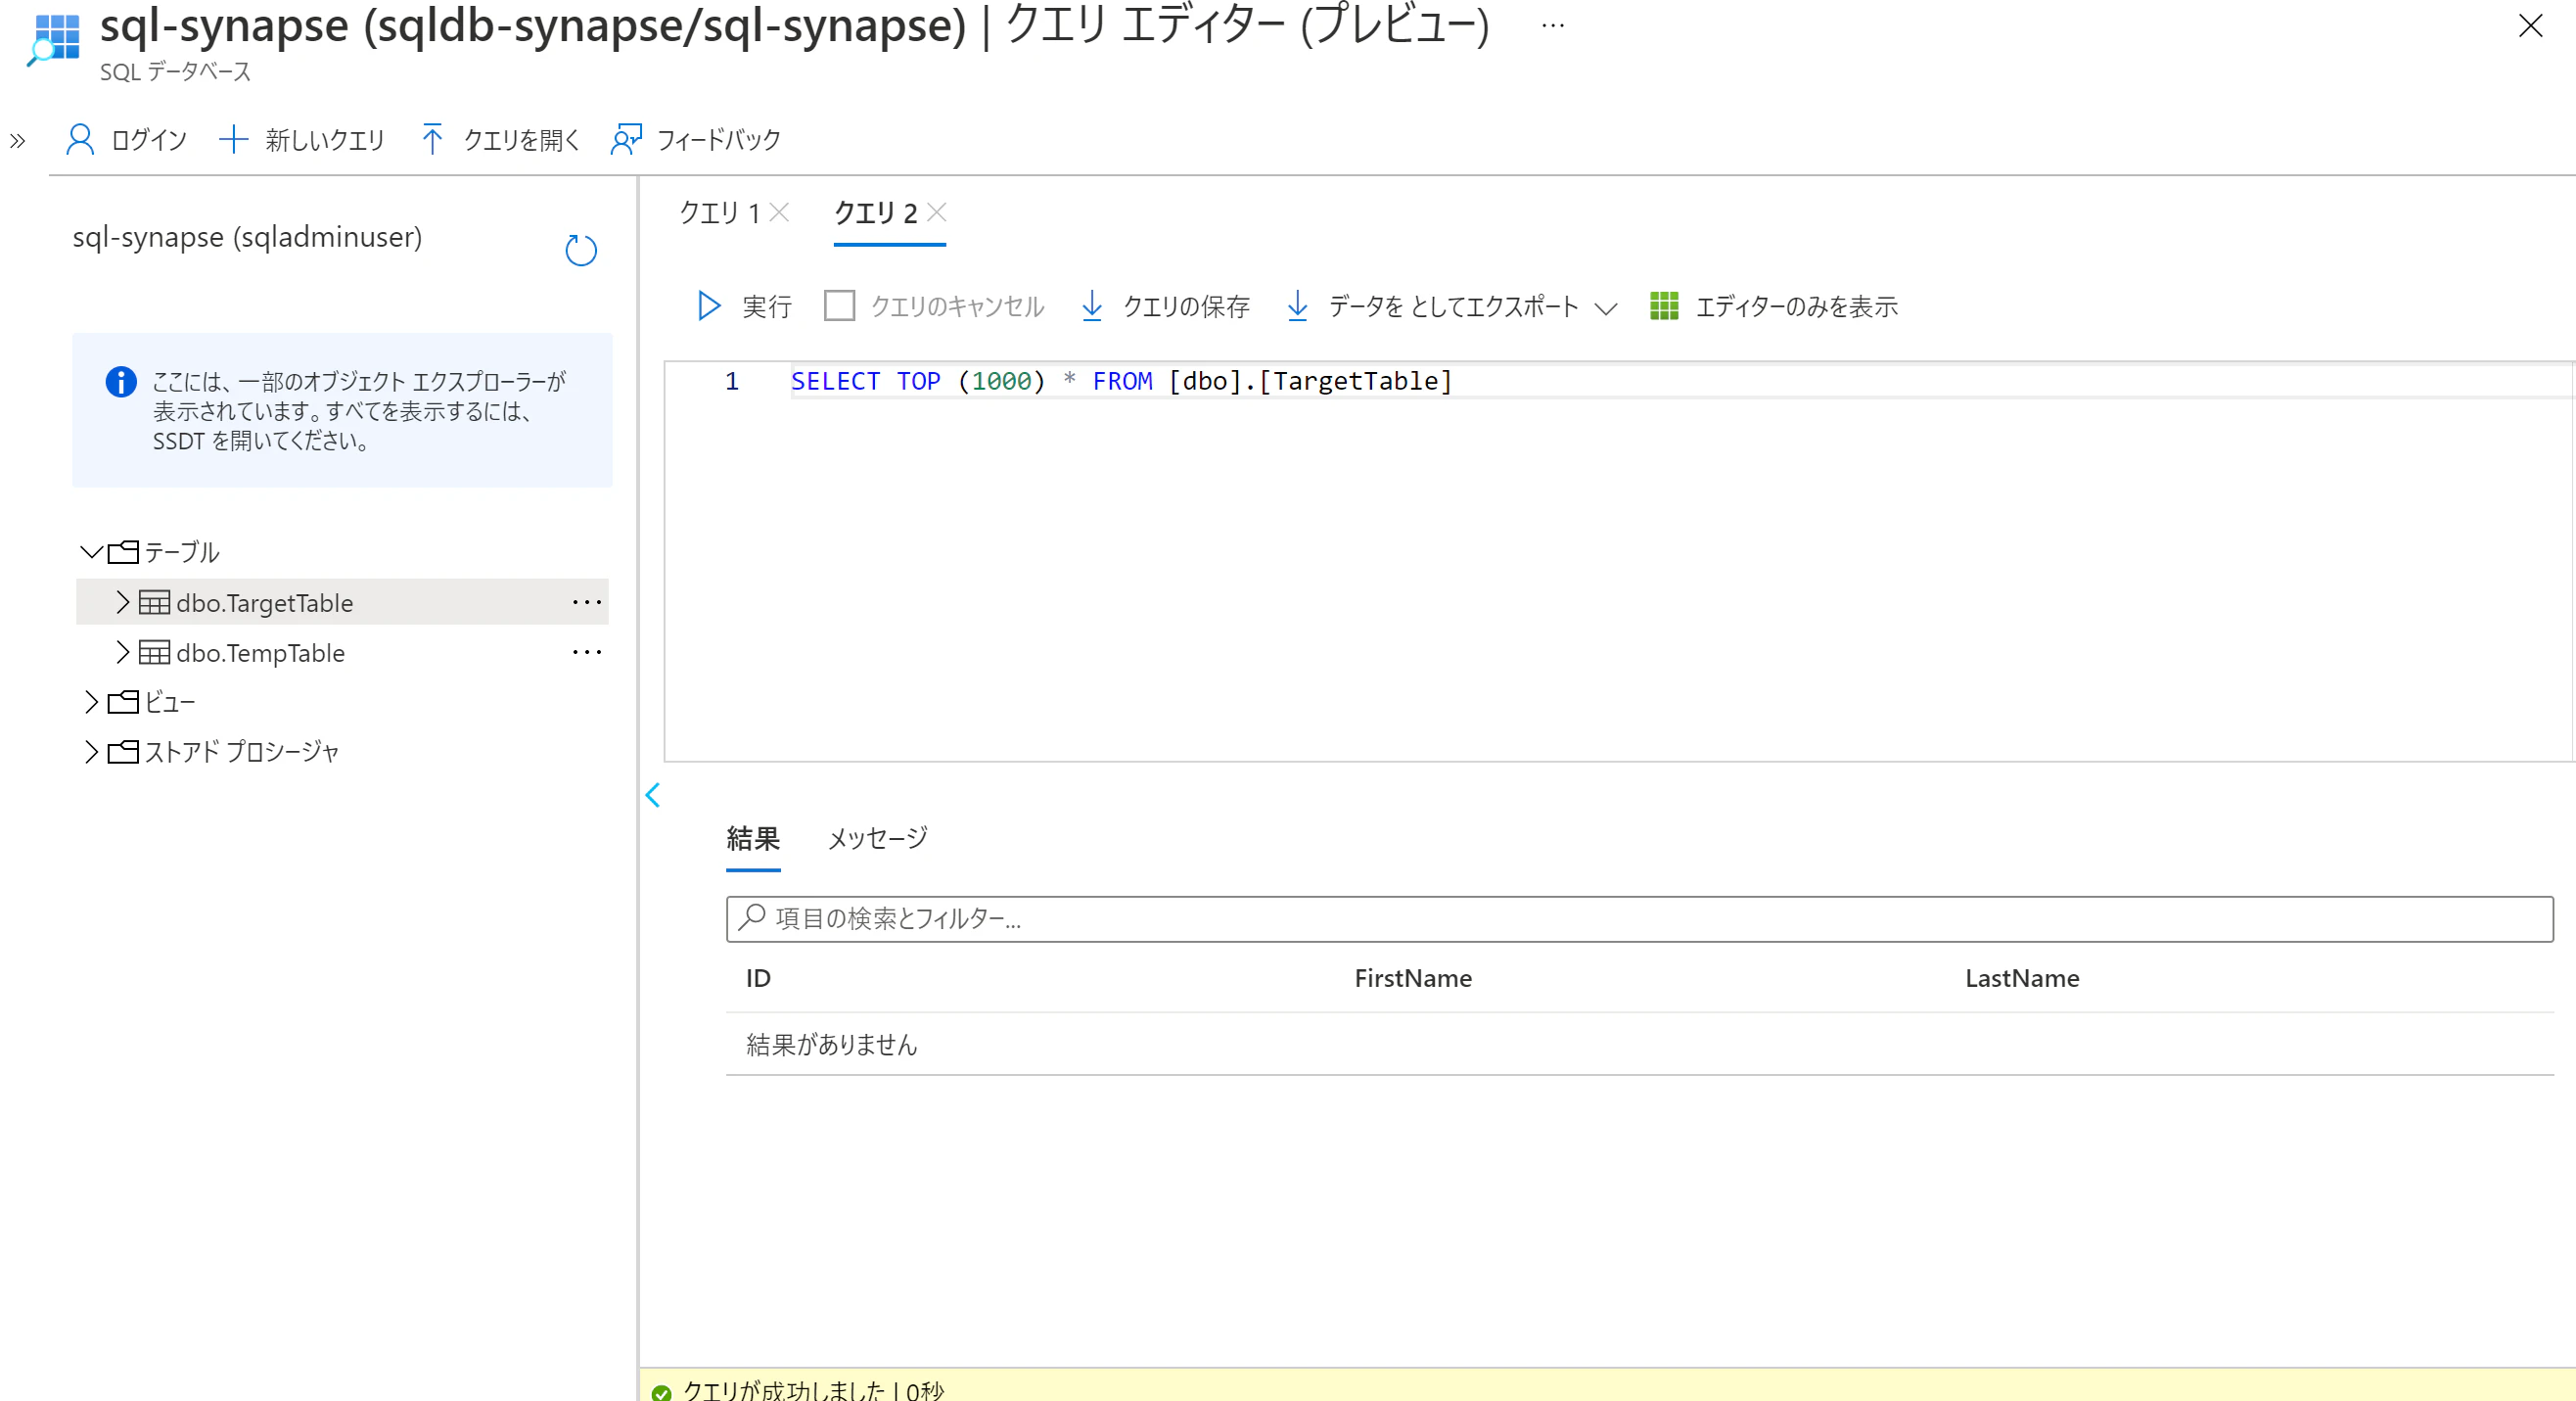Open the export data dropdown chevron
Viewport: 2576px width, 1401px height.
[x=1606, y=308]
